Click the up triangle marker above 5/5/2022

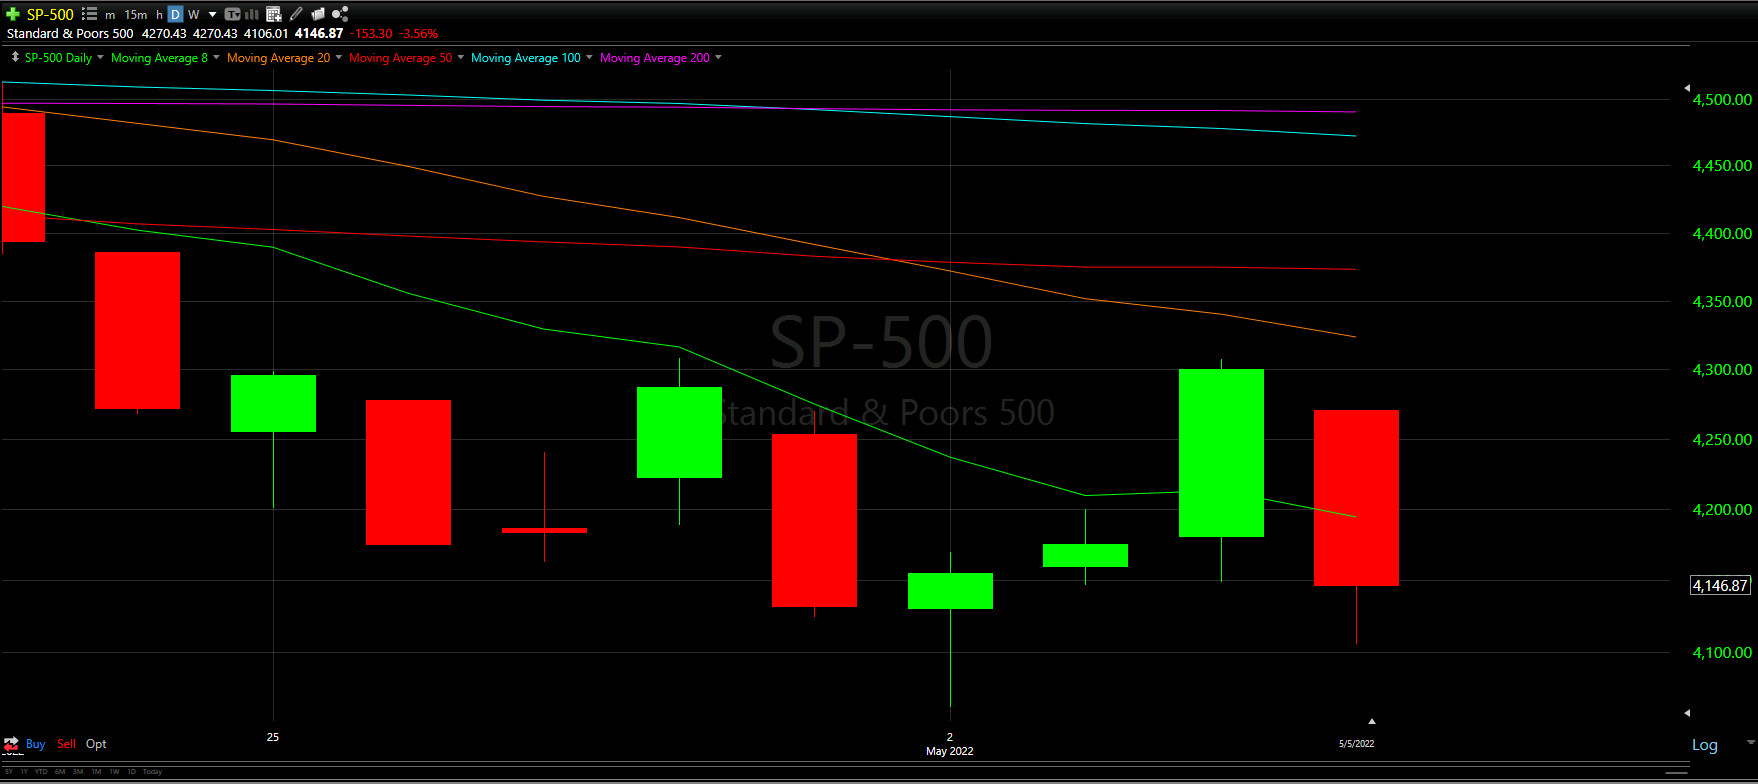[x=1372, y=721]
